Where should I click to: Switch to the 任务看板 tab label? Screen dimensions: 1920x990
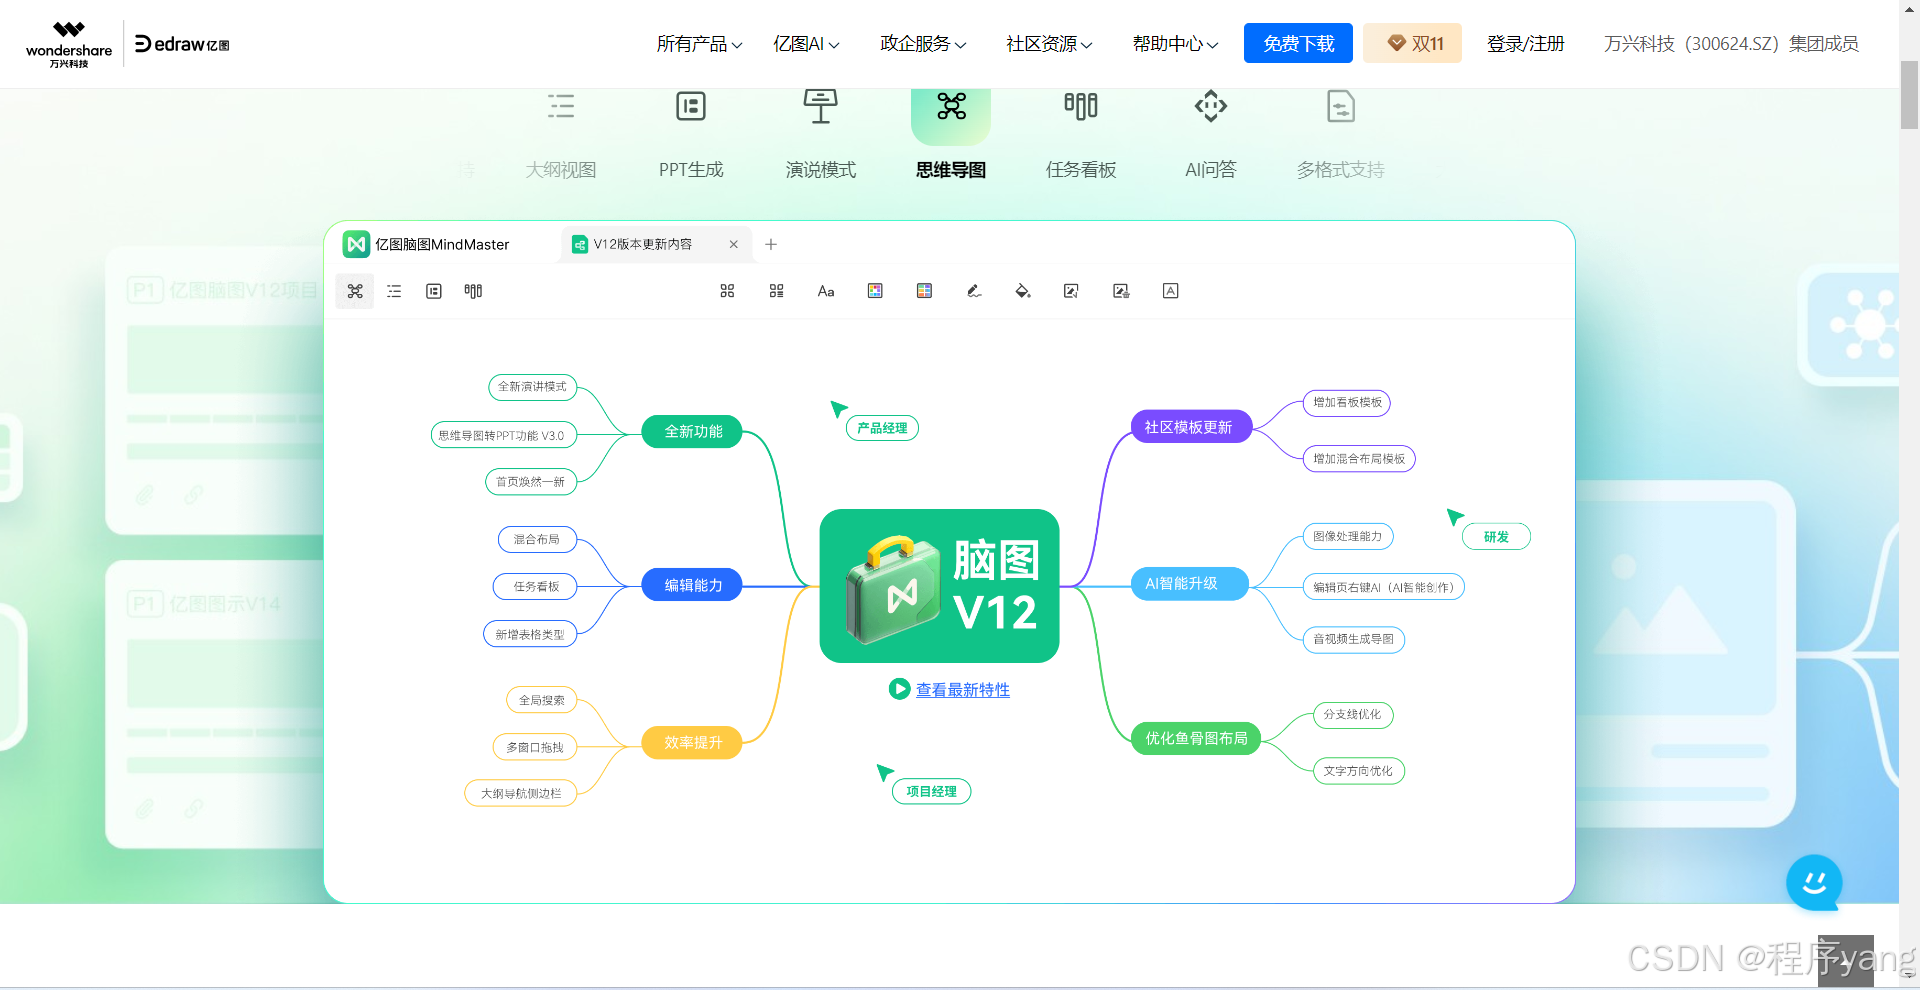pyautogui.click(x=1081, y=170)
